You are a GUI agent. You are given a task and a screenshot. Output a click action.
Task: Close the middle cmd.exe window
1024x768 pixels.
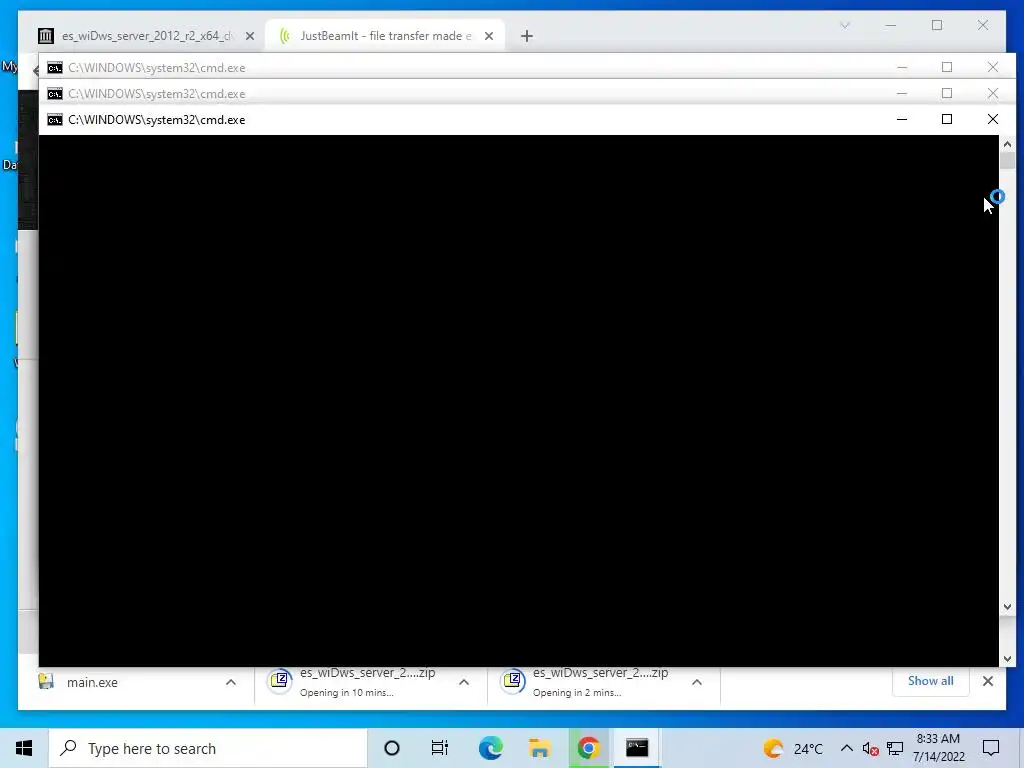(993, 93)
